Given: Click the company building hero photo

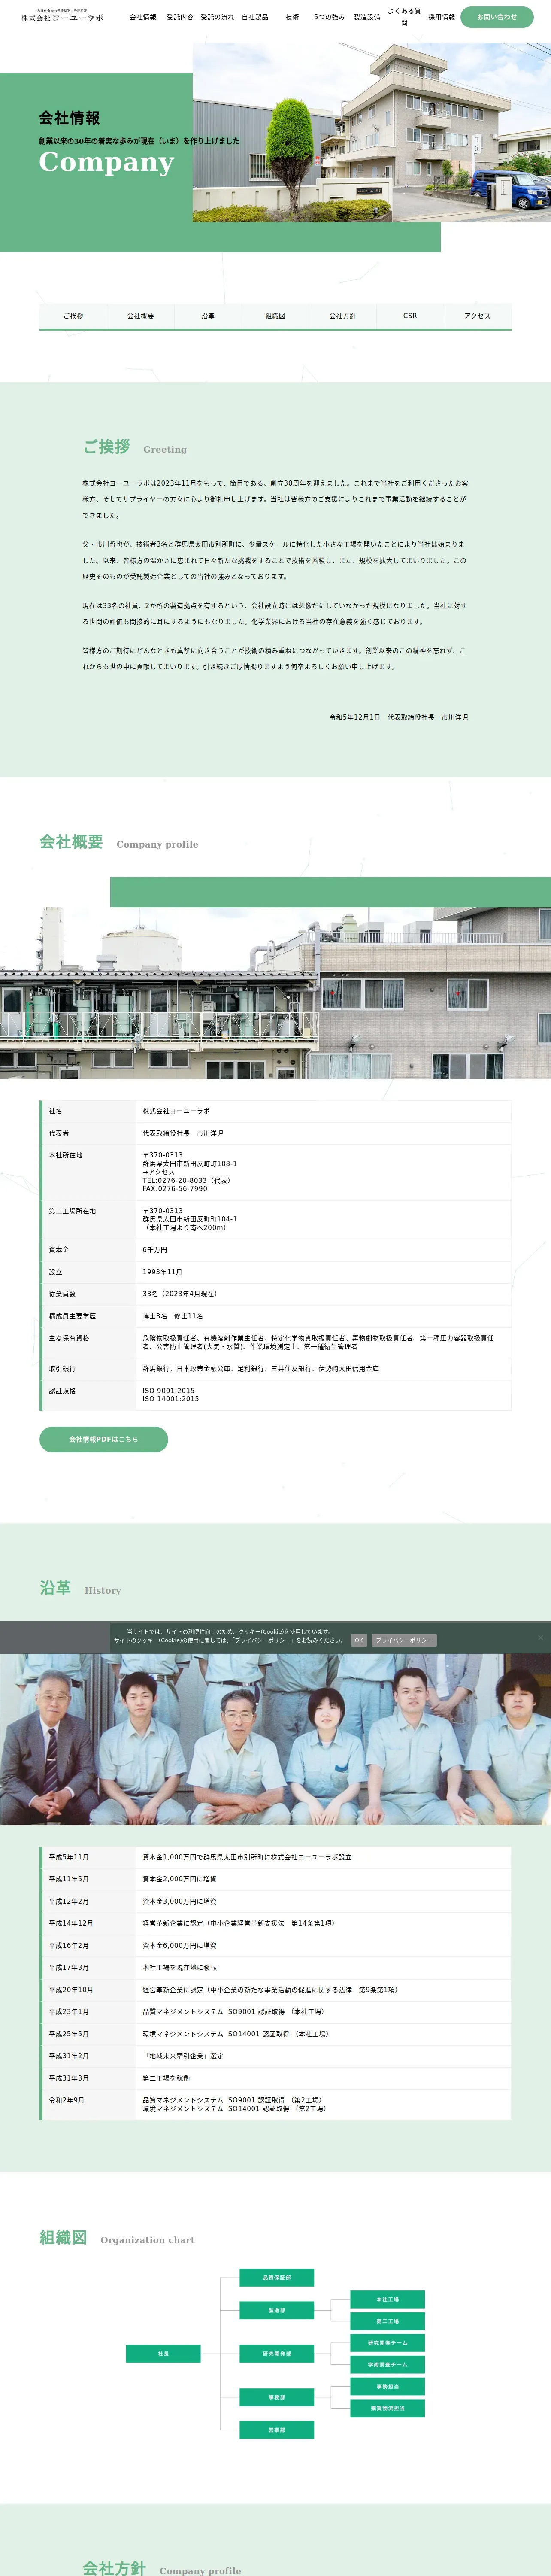Looking at the screenshot, I should click(371, 132).
